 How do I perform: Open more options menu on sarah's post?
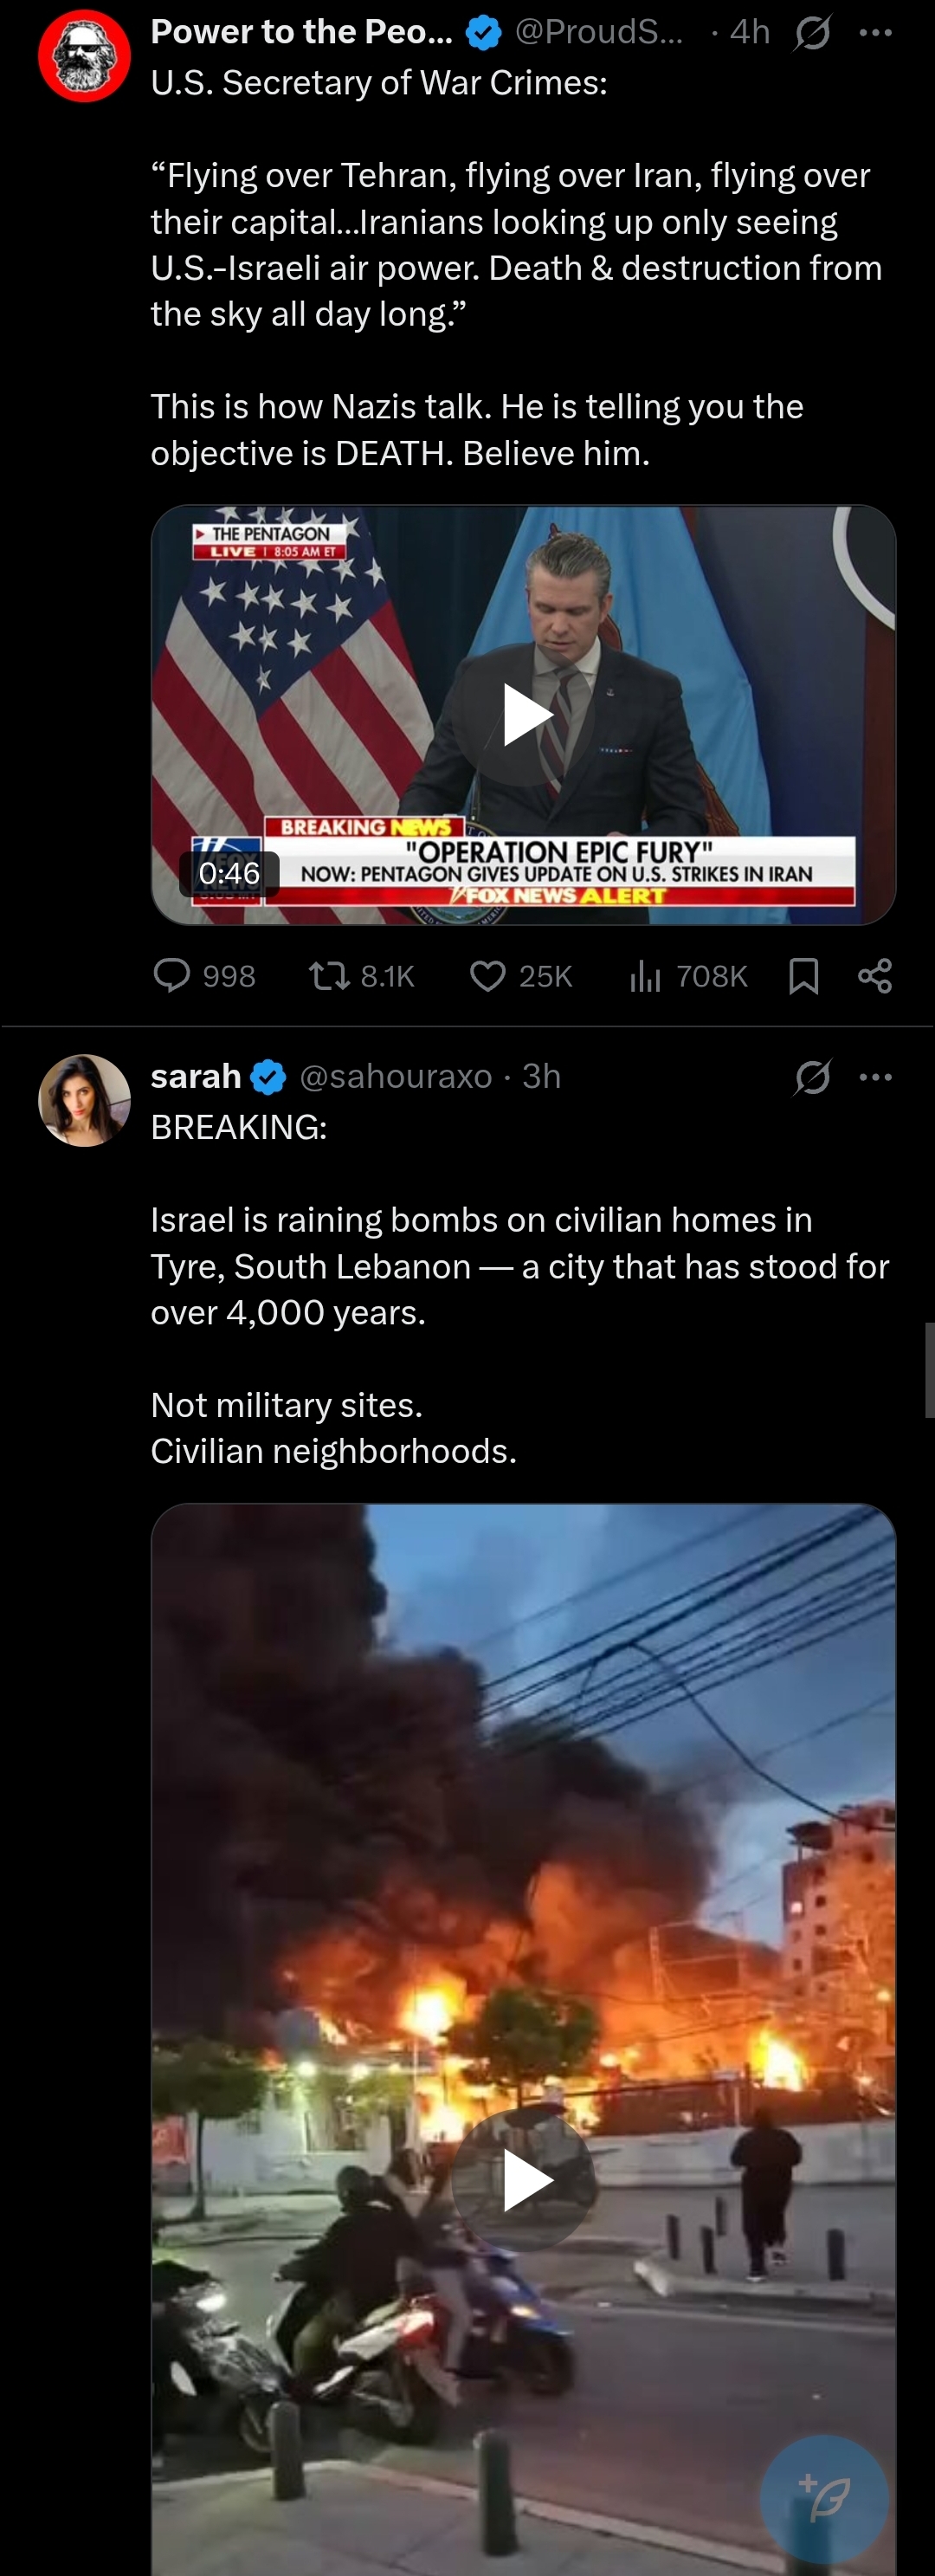click(x=876, y=1077)
